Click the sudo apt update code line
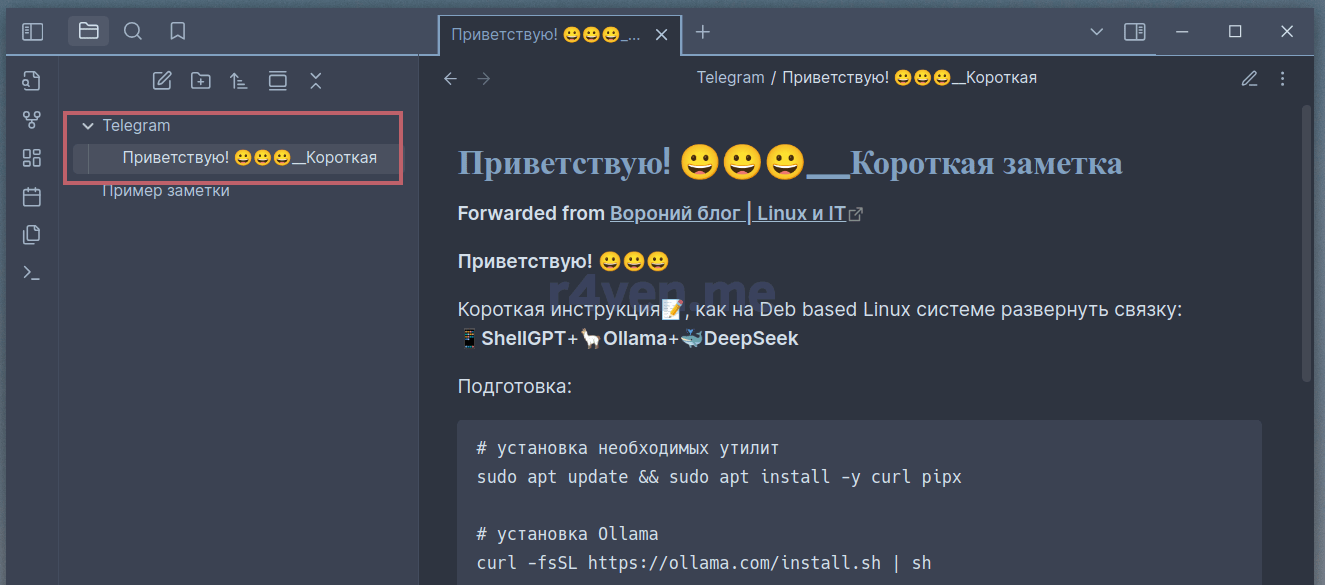 (719, 477)
